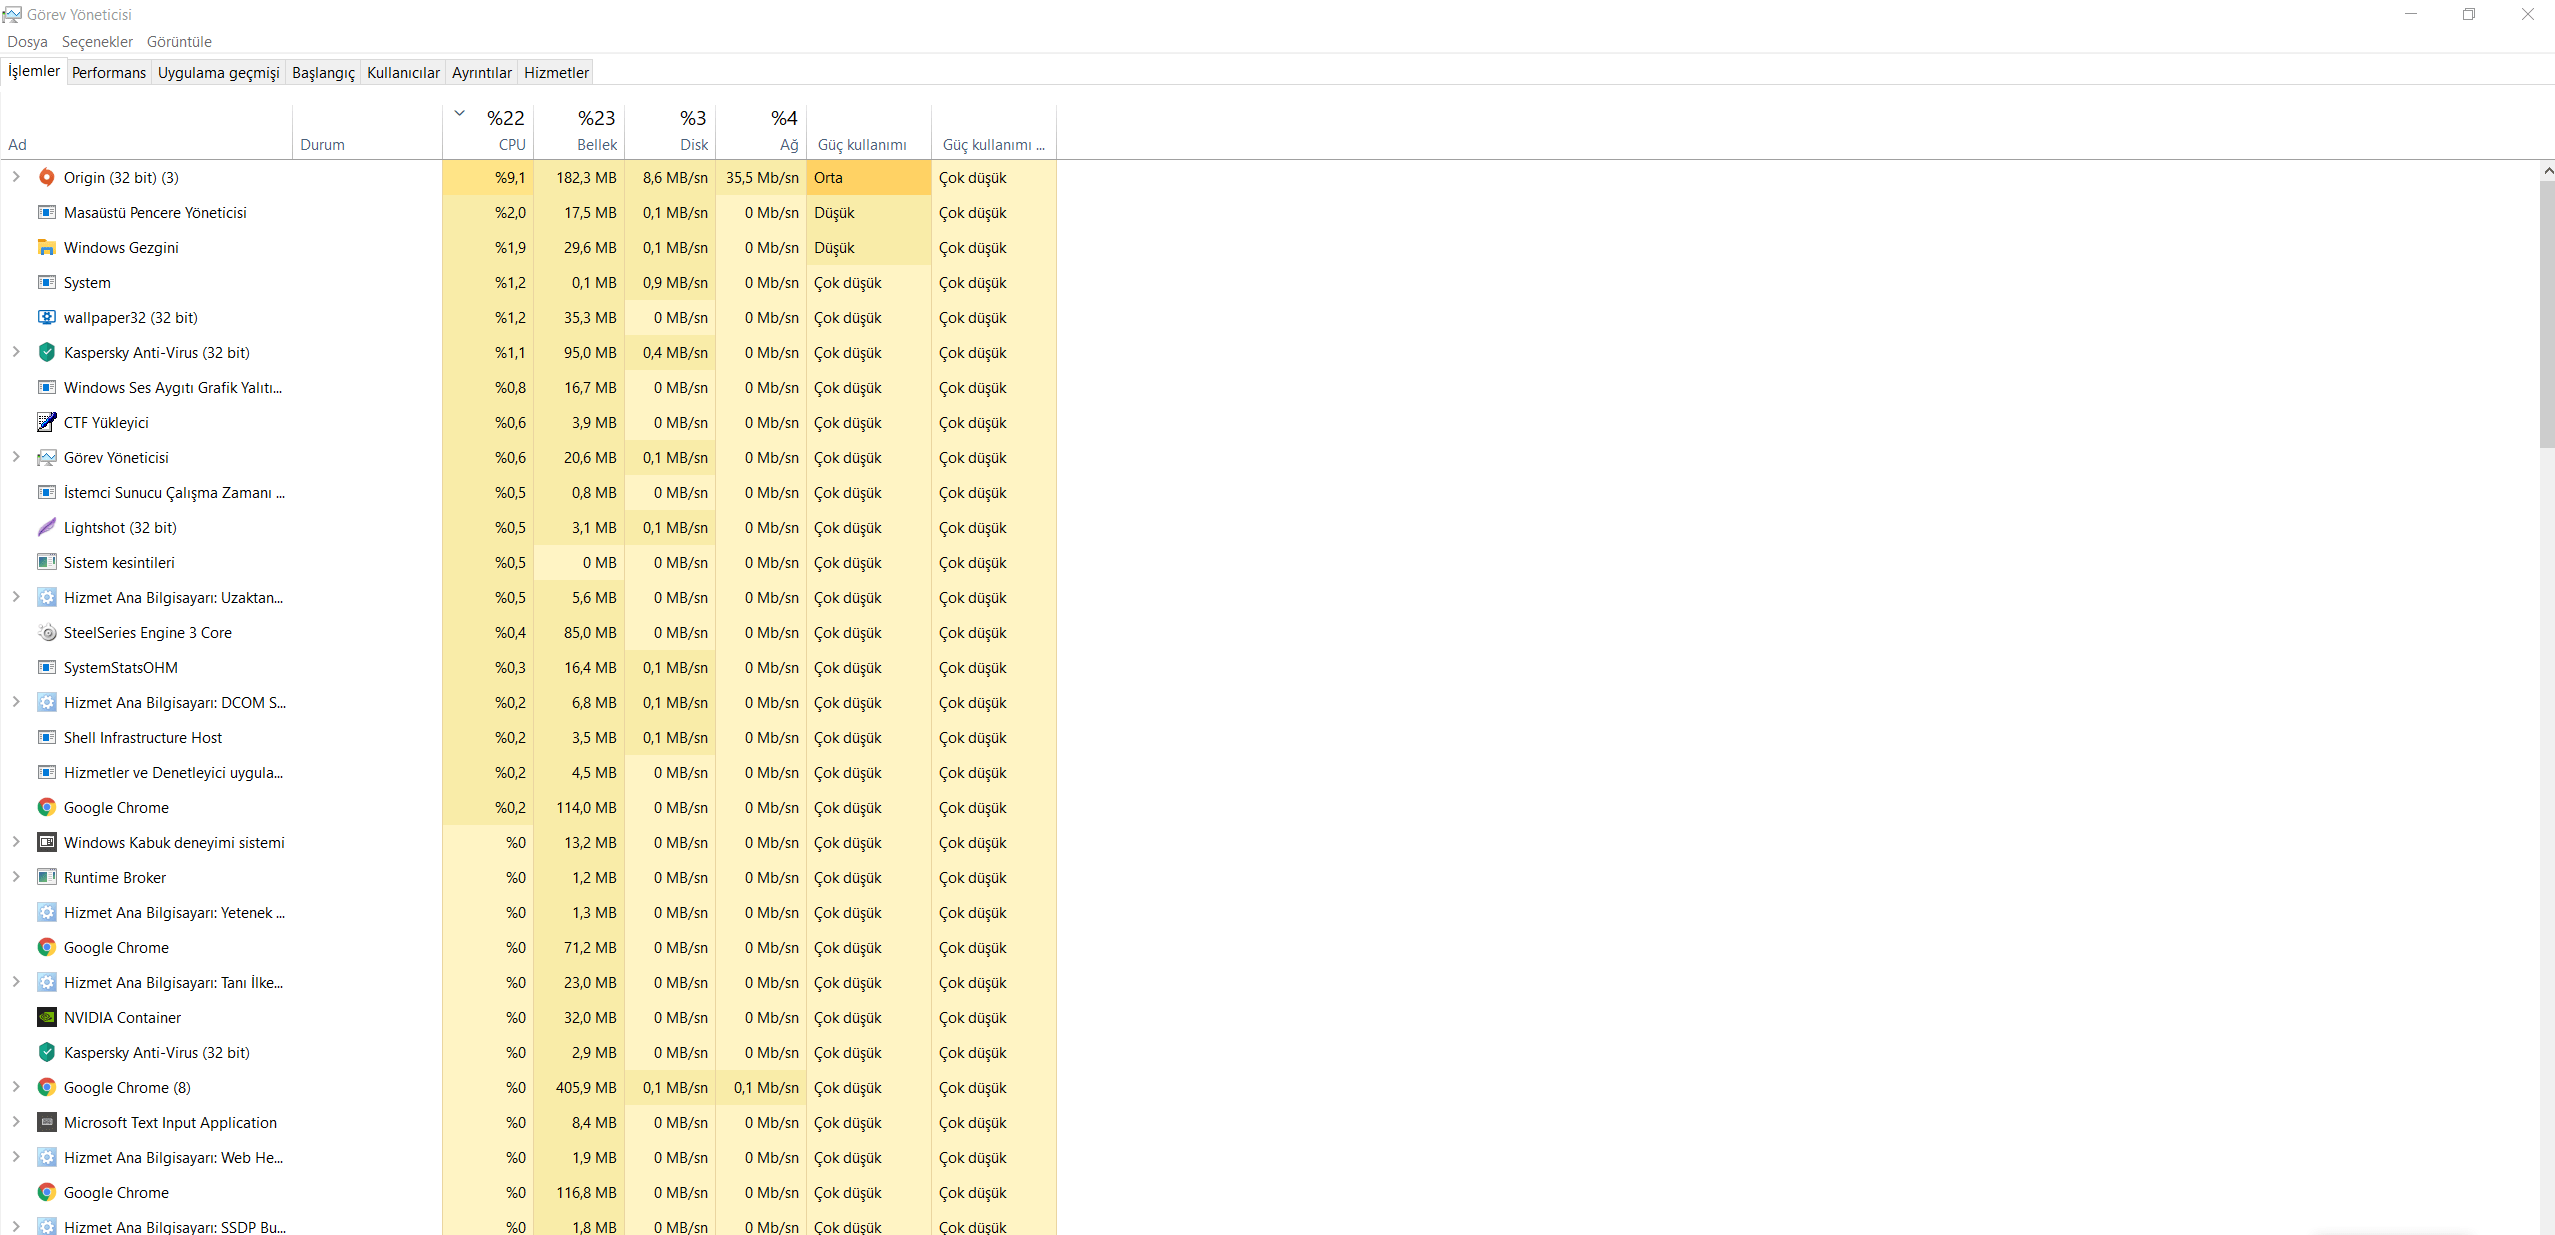Expand the Origin (32 bit) process group
2555x1235 pixels.
[16, 177]
